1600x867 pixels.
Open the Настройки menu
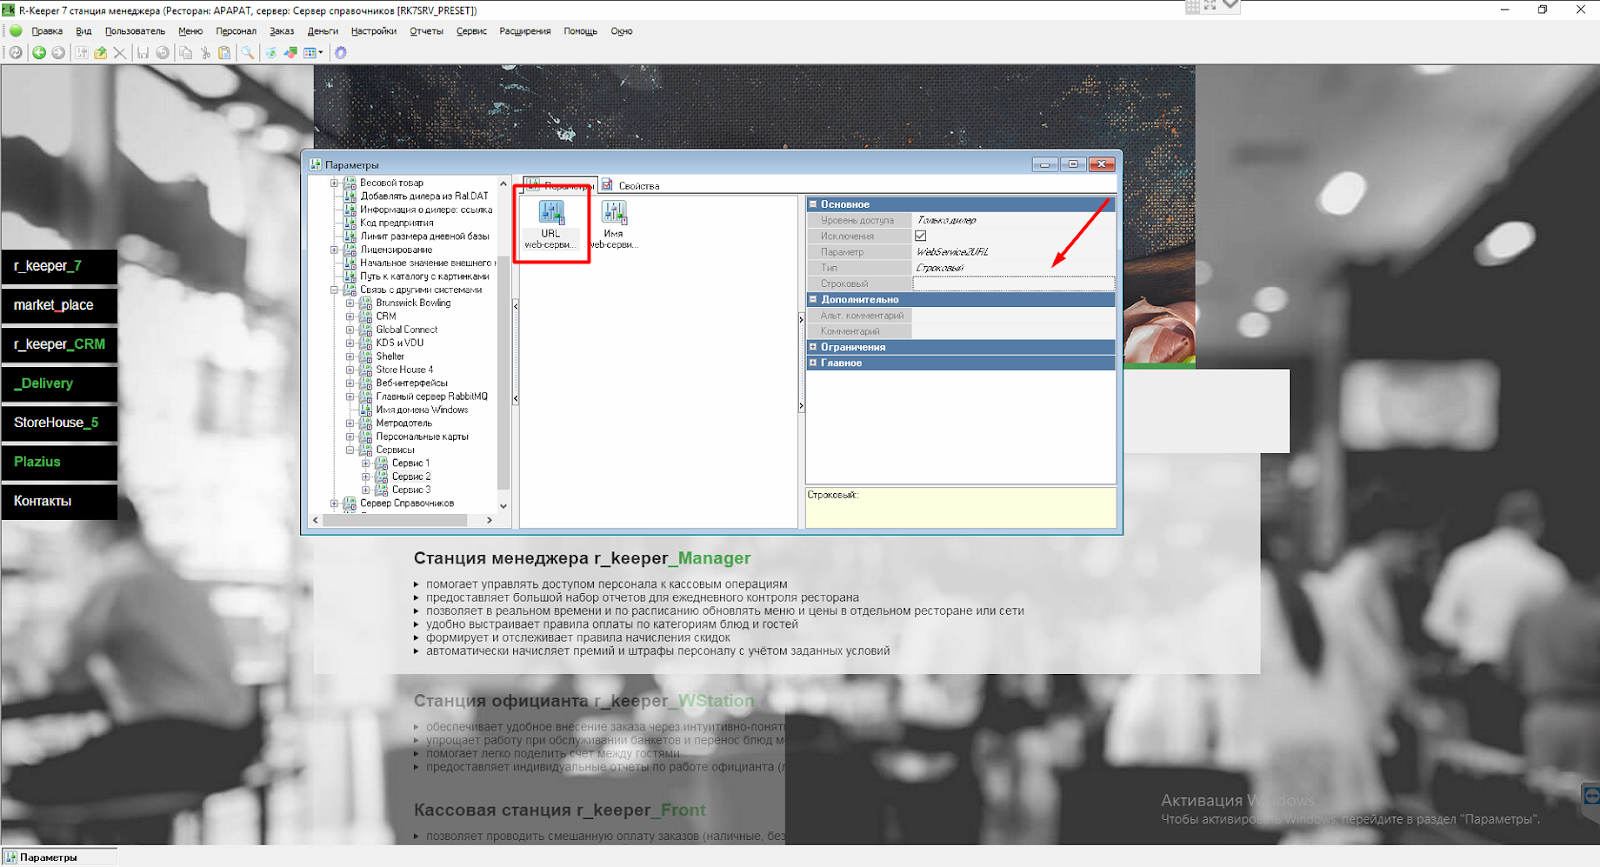[374, 31]
